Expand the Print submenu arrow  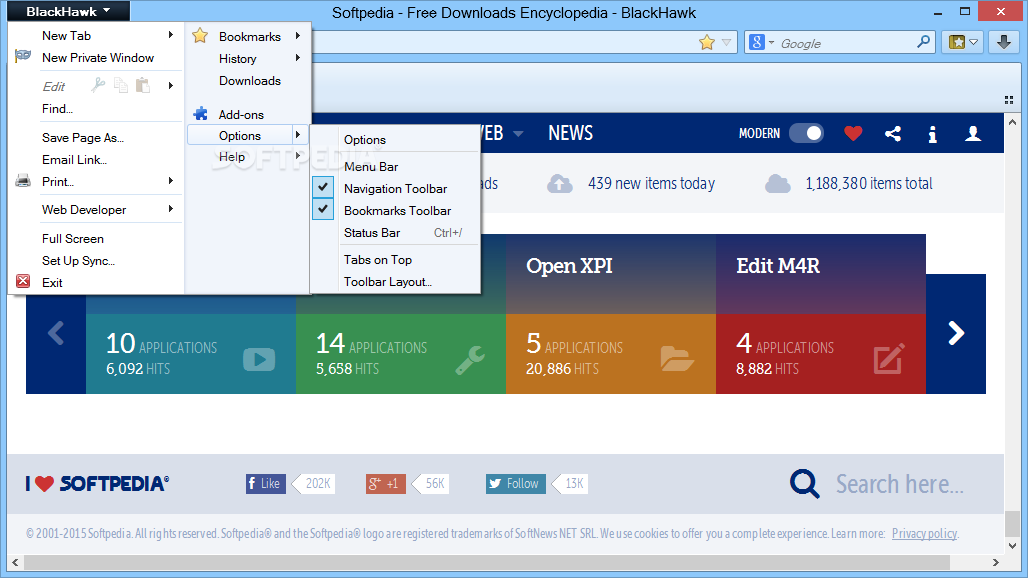[170, 181]
